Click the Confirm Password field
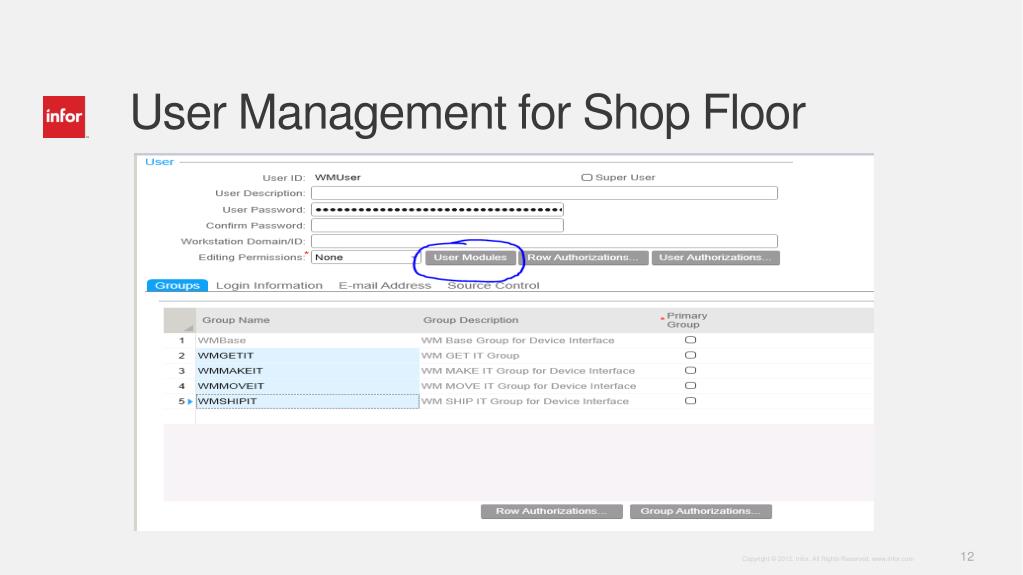Screen dimensions: 1023x575 (x=437, y=225)
